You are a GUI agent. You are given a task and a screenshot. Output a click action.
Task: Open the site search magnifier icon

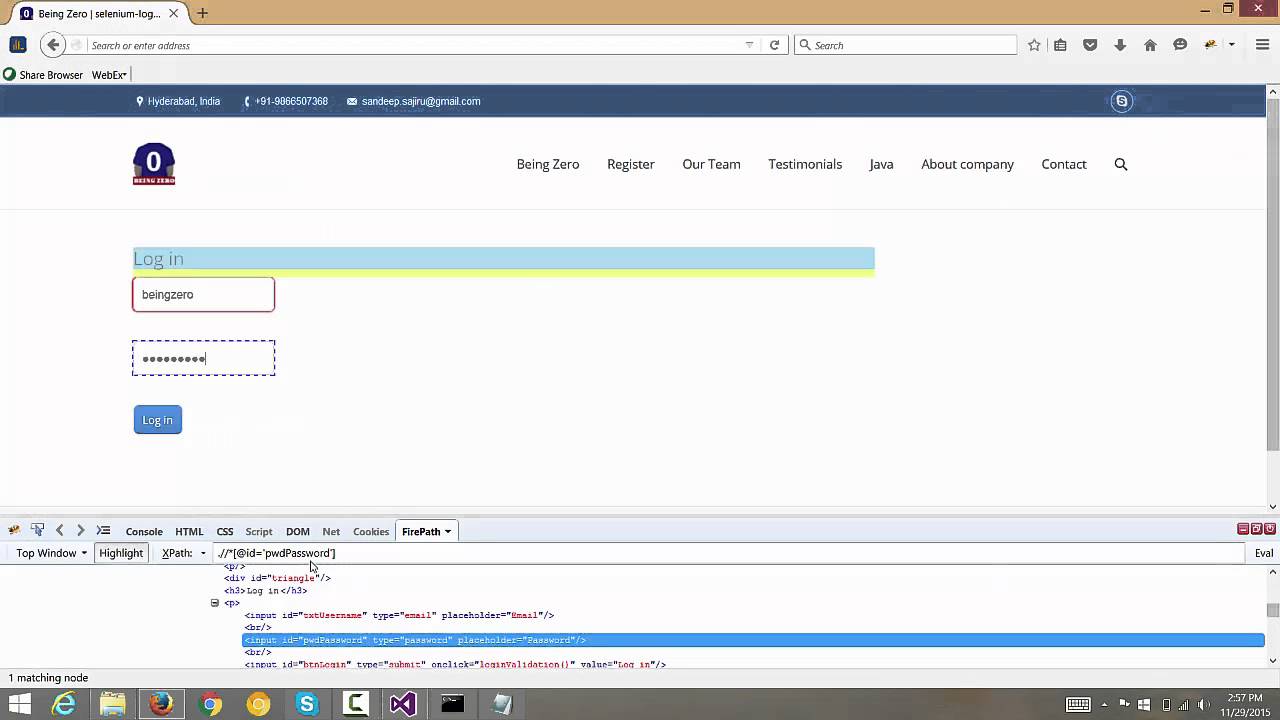1121,164
